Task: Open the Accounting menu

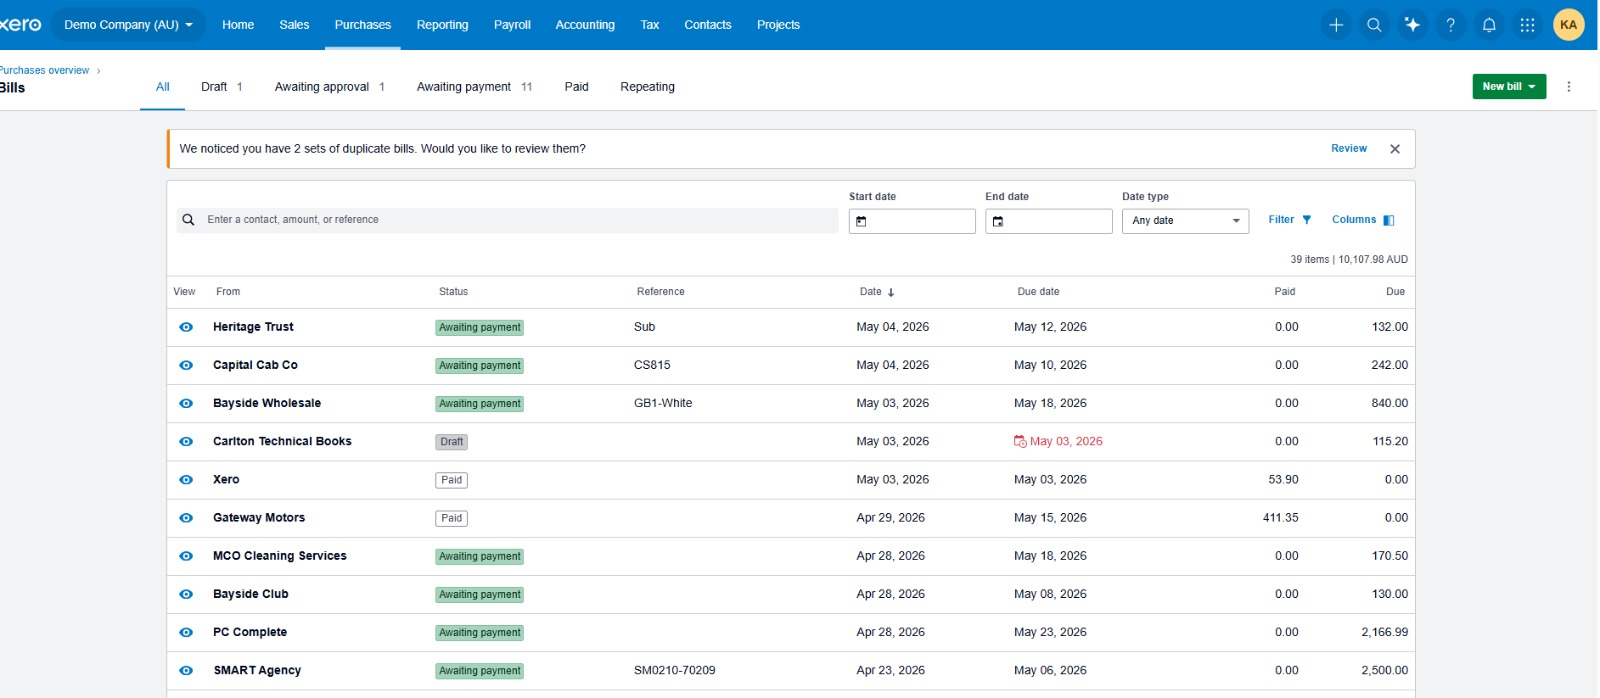Action: [x=585, y=25]
